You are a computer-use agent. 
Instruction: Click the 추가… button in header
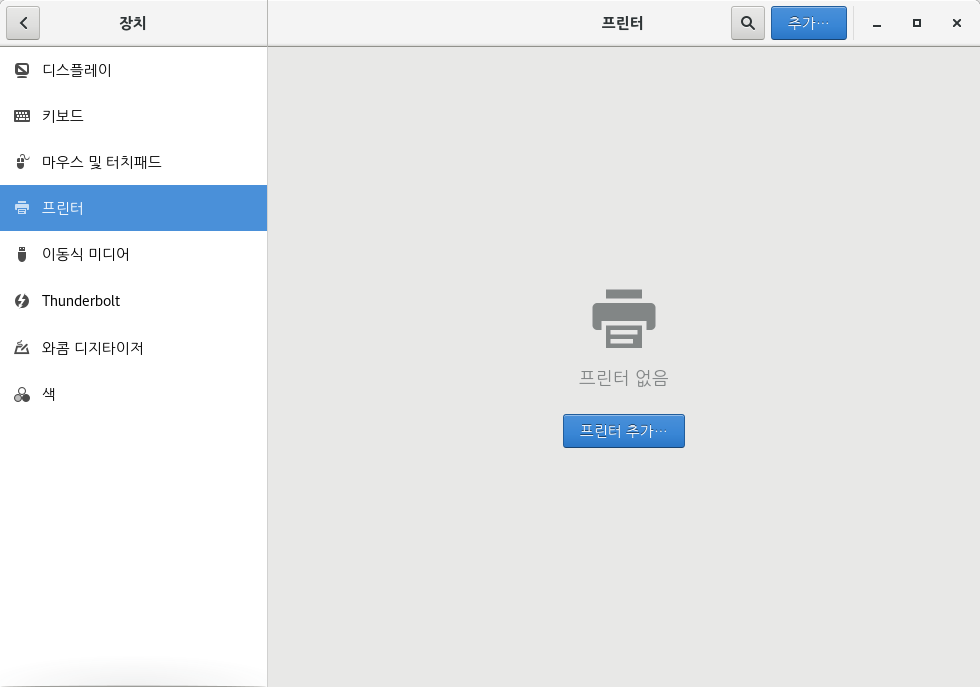tap(809, 23)
